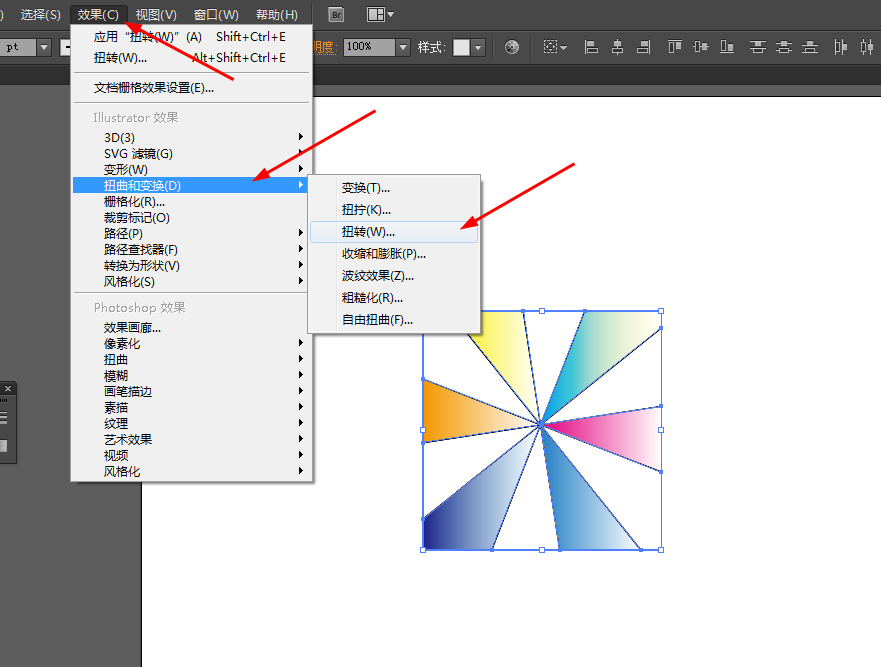The height and width of the screenshot is (667, 881).
Task: Click the Horizontal Align Left icon
Action: tap(591, 47)
